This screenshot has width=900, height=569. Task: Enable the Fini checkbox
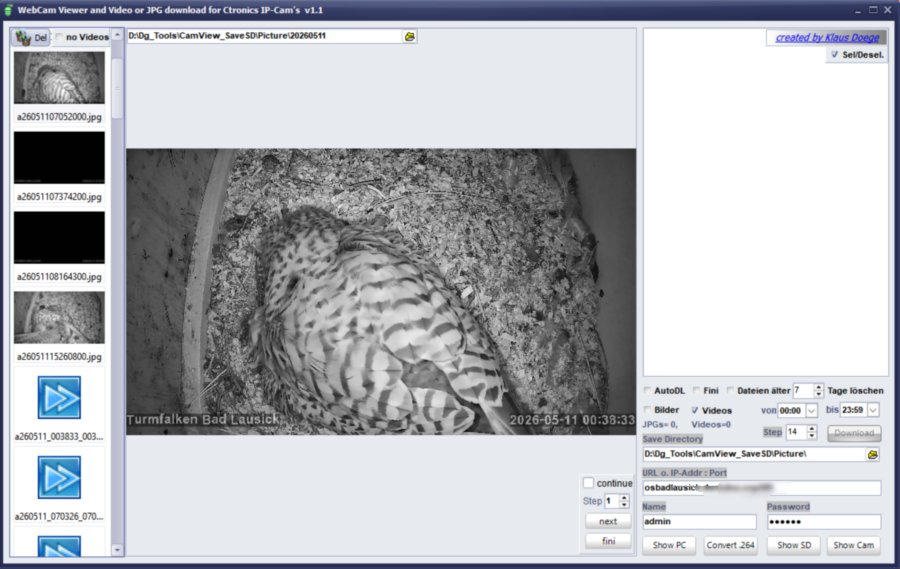click(696, 390)
